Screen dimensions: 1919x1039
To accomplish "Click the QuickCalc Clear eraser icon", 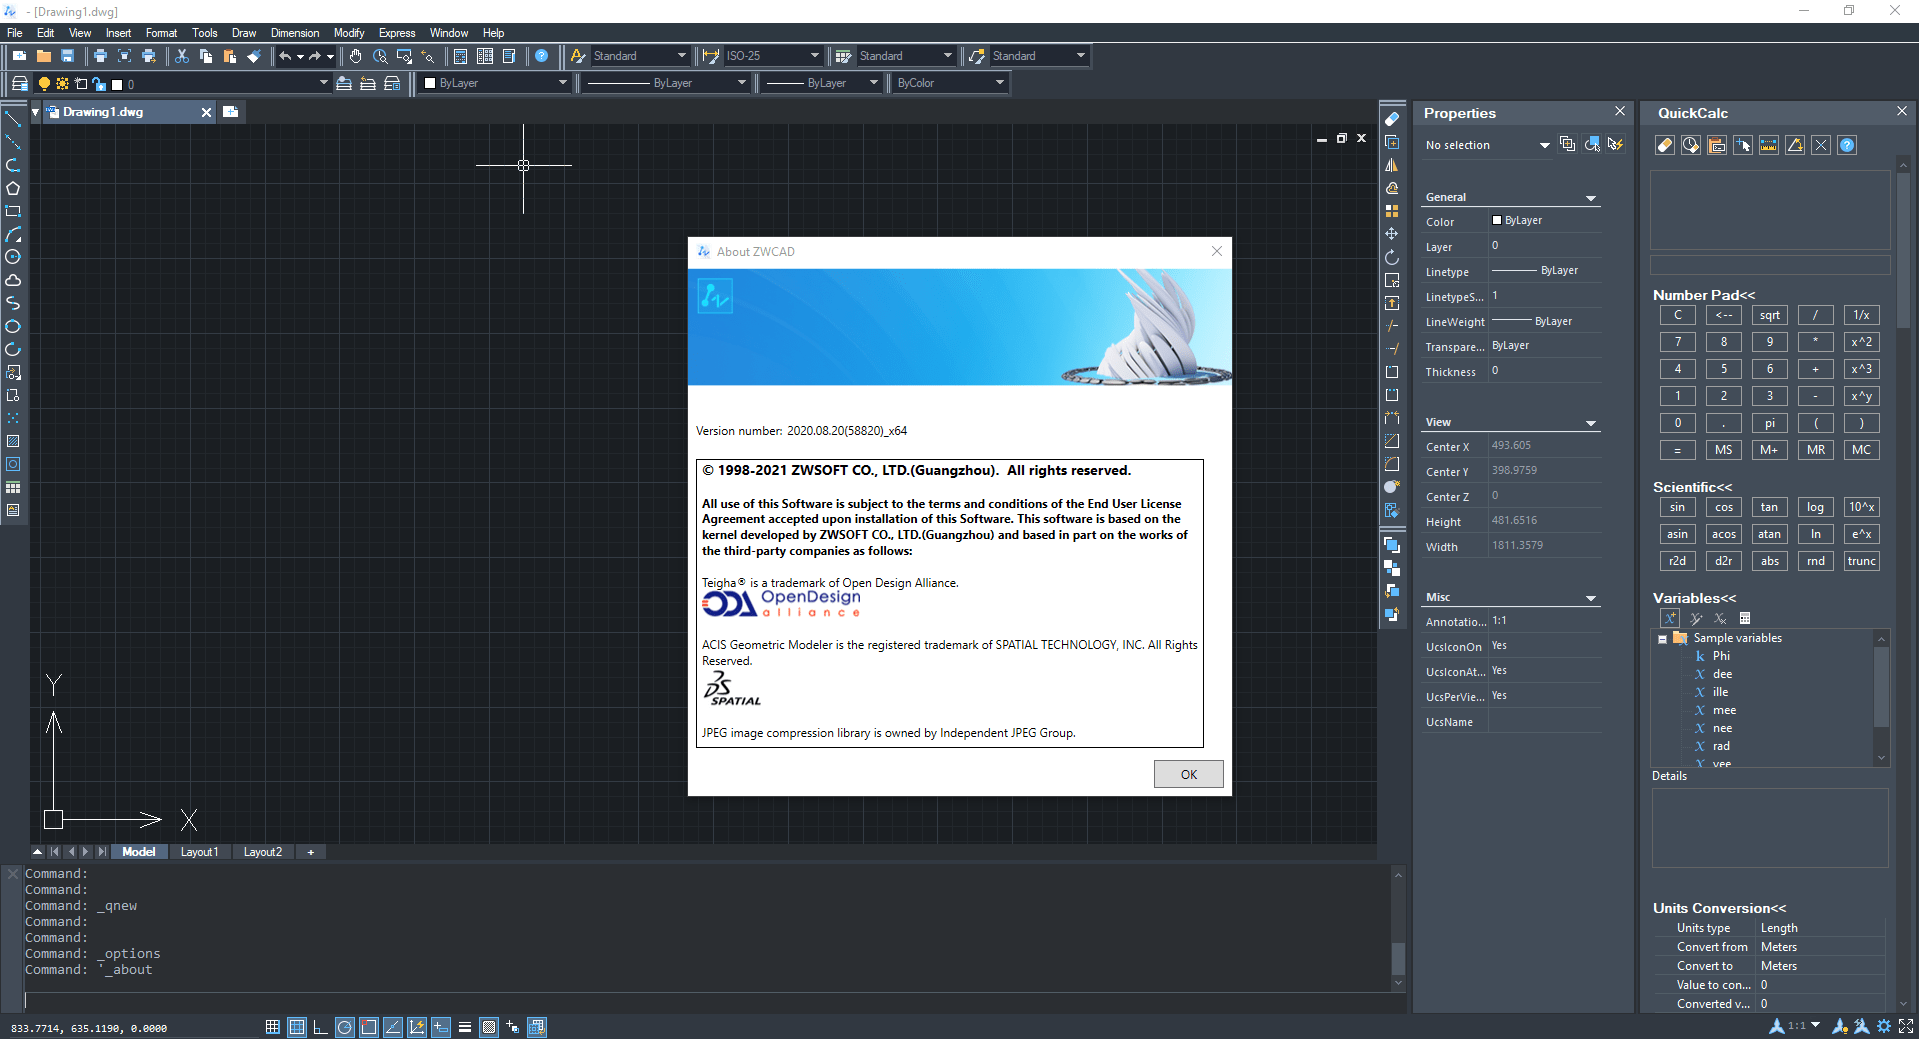I will [x=1665, y=145].
